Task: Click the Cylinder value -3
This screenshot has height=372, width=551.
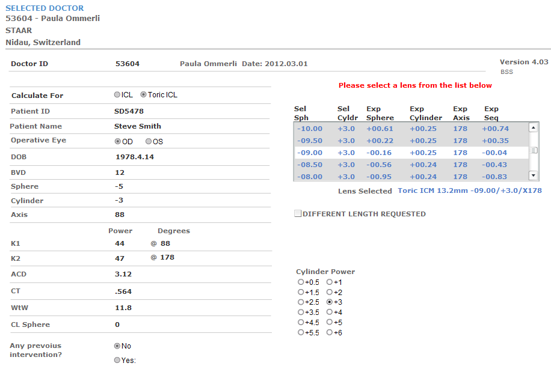Action: [x=119, y=200]
